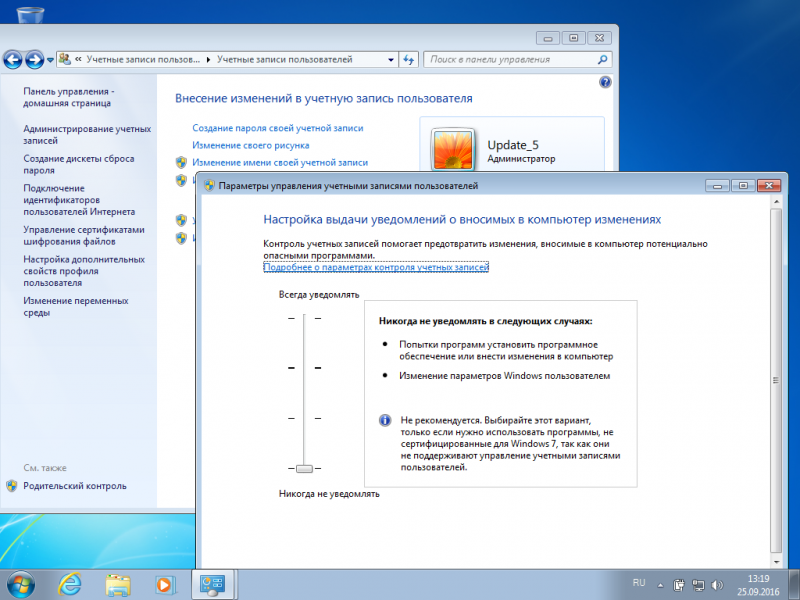Open the address bar history dropdown
800x600 pixels.
pyautogui.click(x=391, y=60)
